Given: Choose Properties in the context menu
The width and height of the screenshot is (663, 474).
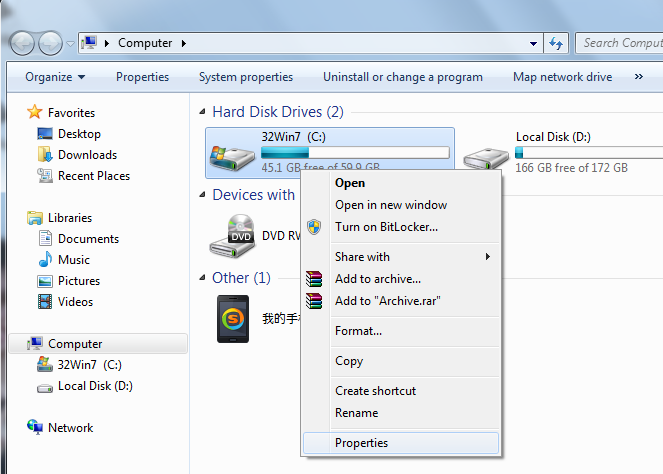Looking at the screenshot, I should click(x=361, y=443).
